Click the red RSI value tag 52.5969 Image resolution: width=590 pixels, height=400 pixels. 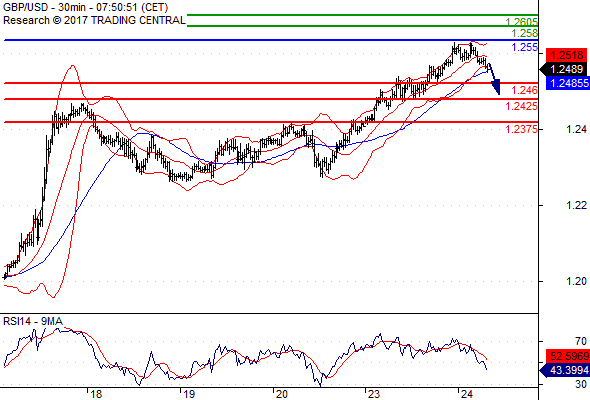click(568, 356)
